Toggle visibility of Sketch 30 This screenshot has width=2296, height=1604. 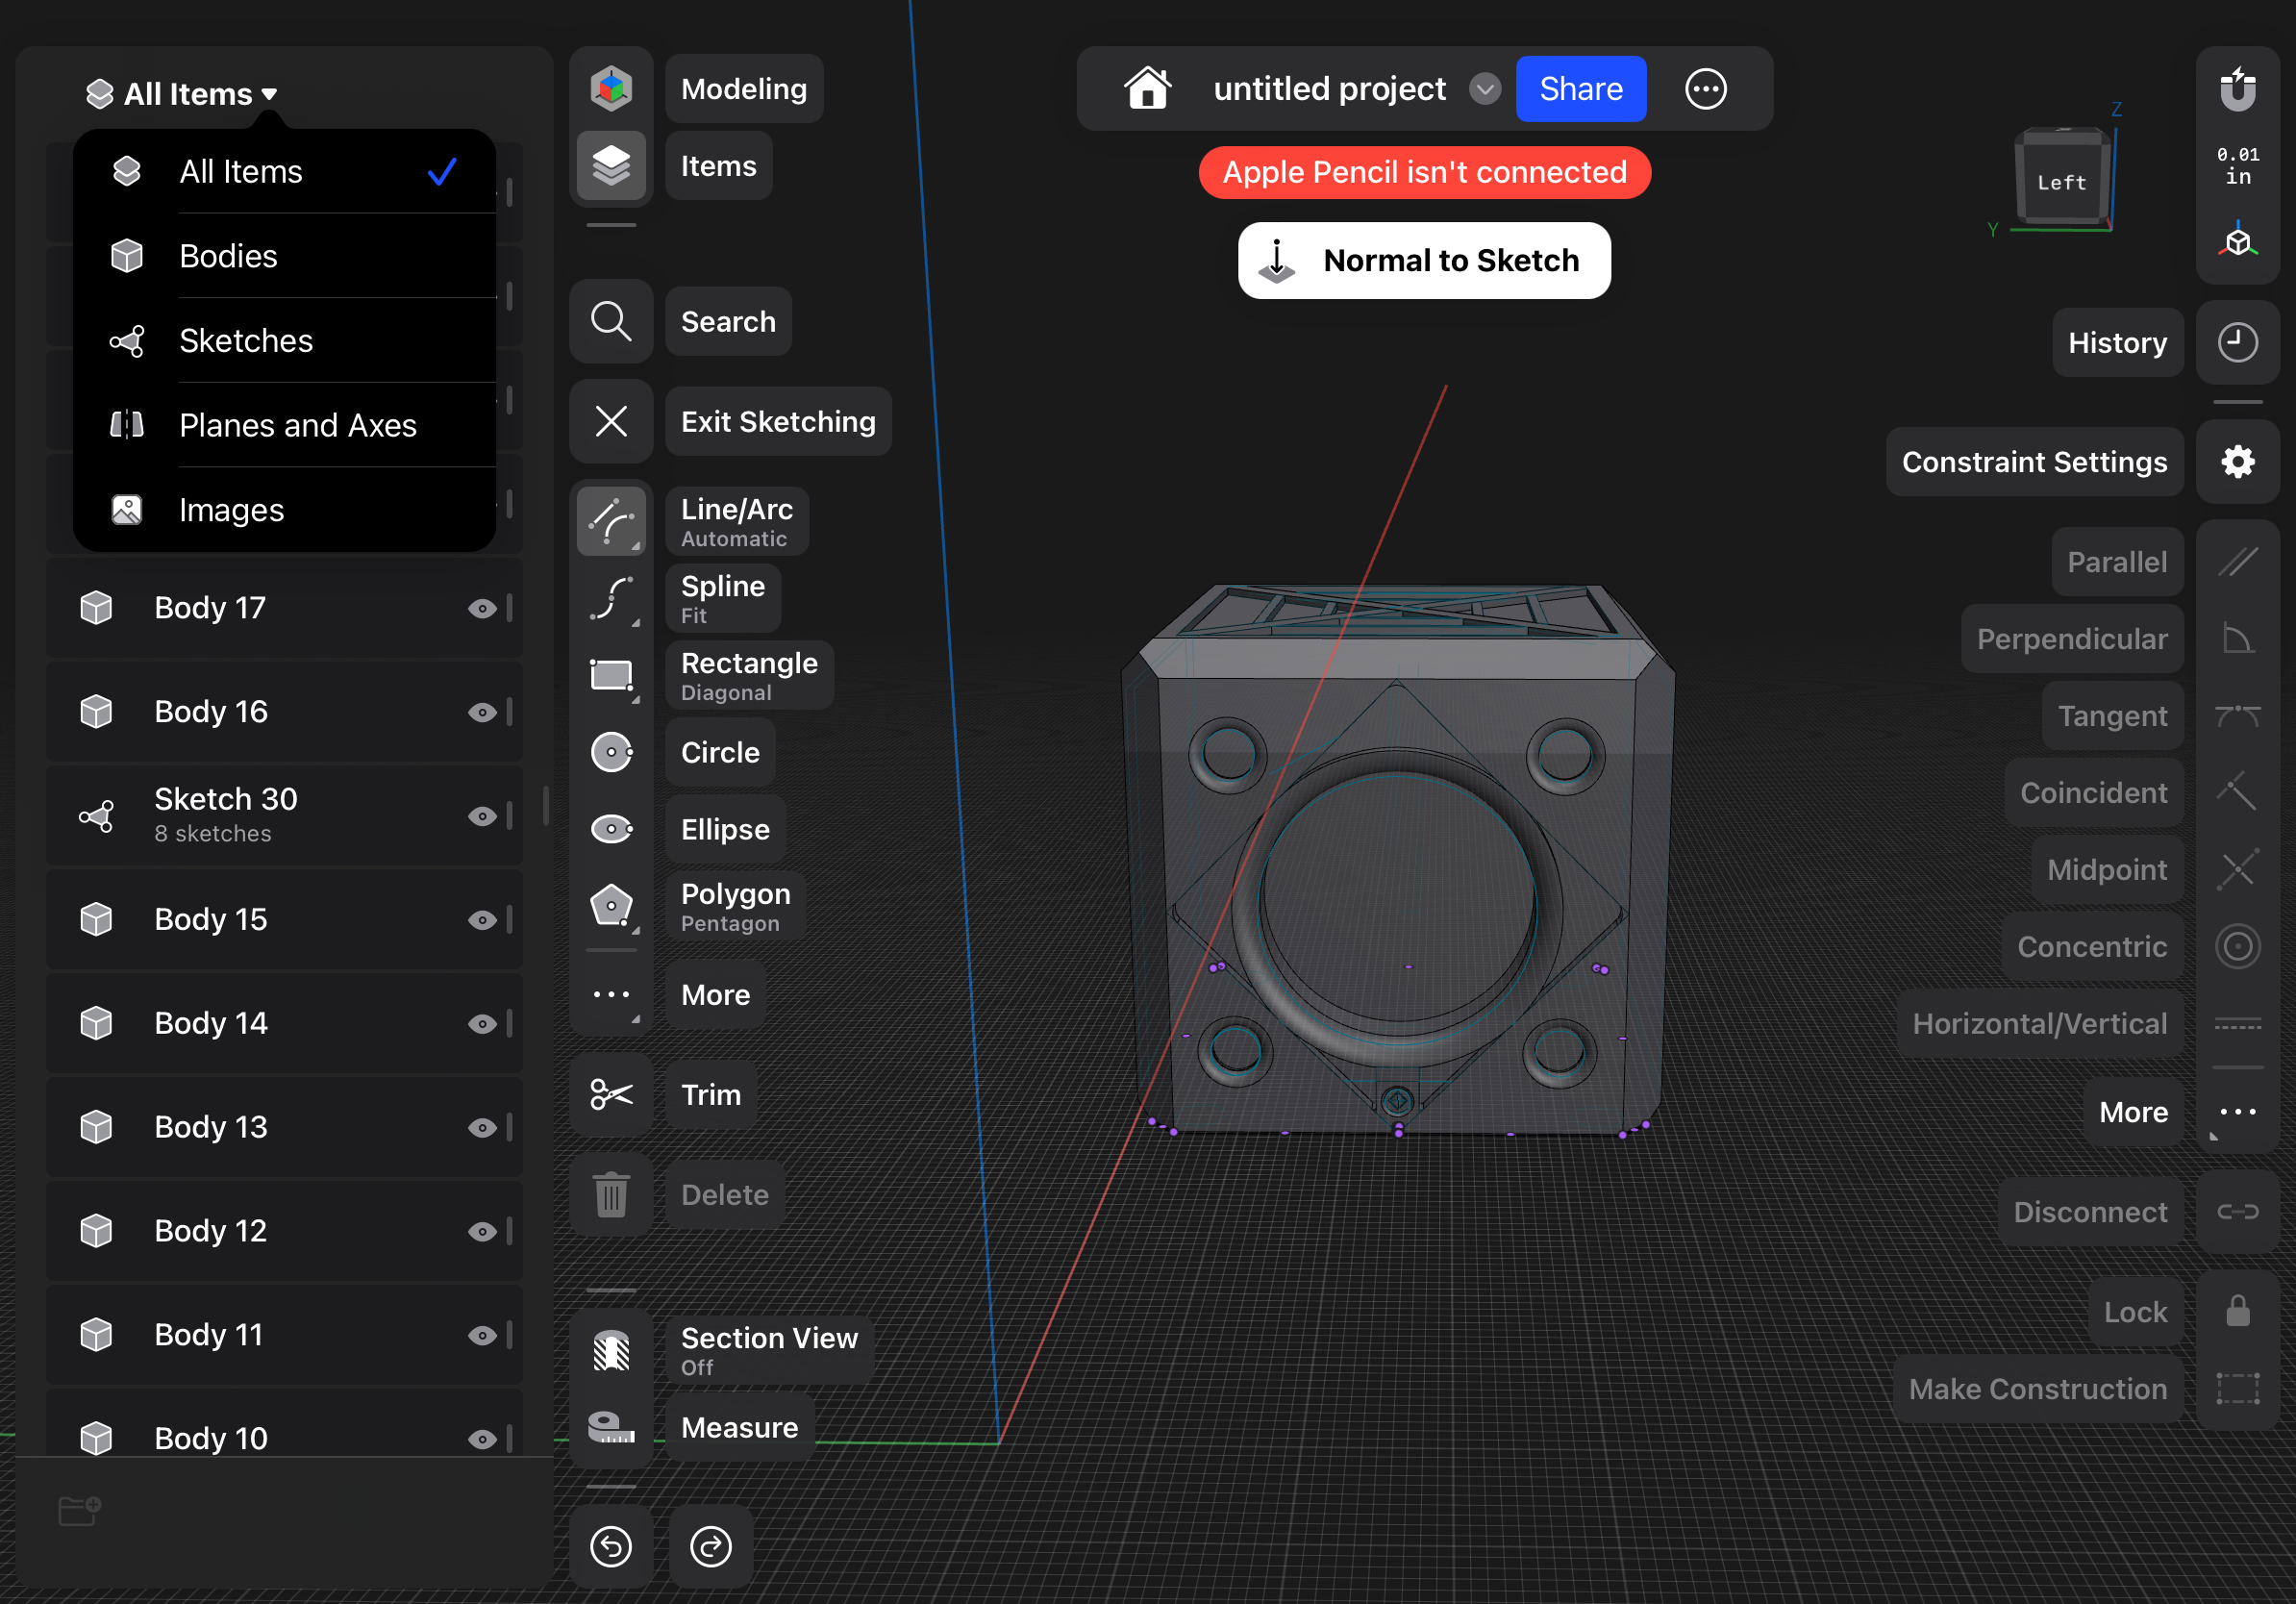tap(484, 815)
